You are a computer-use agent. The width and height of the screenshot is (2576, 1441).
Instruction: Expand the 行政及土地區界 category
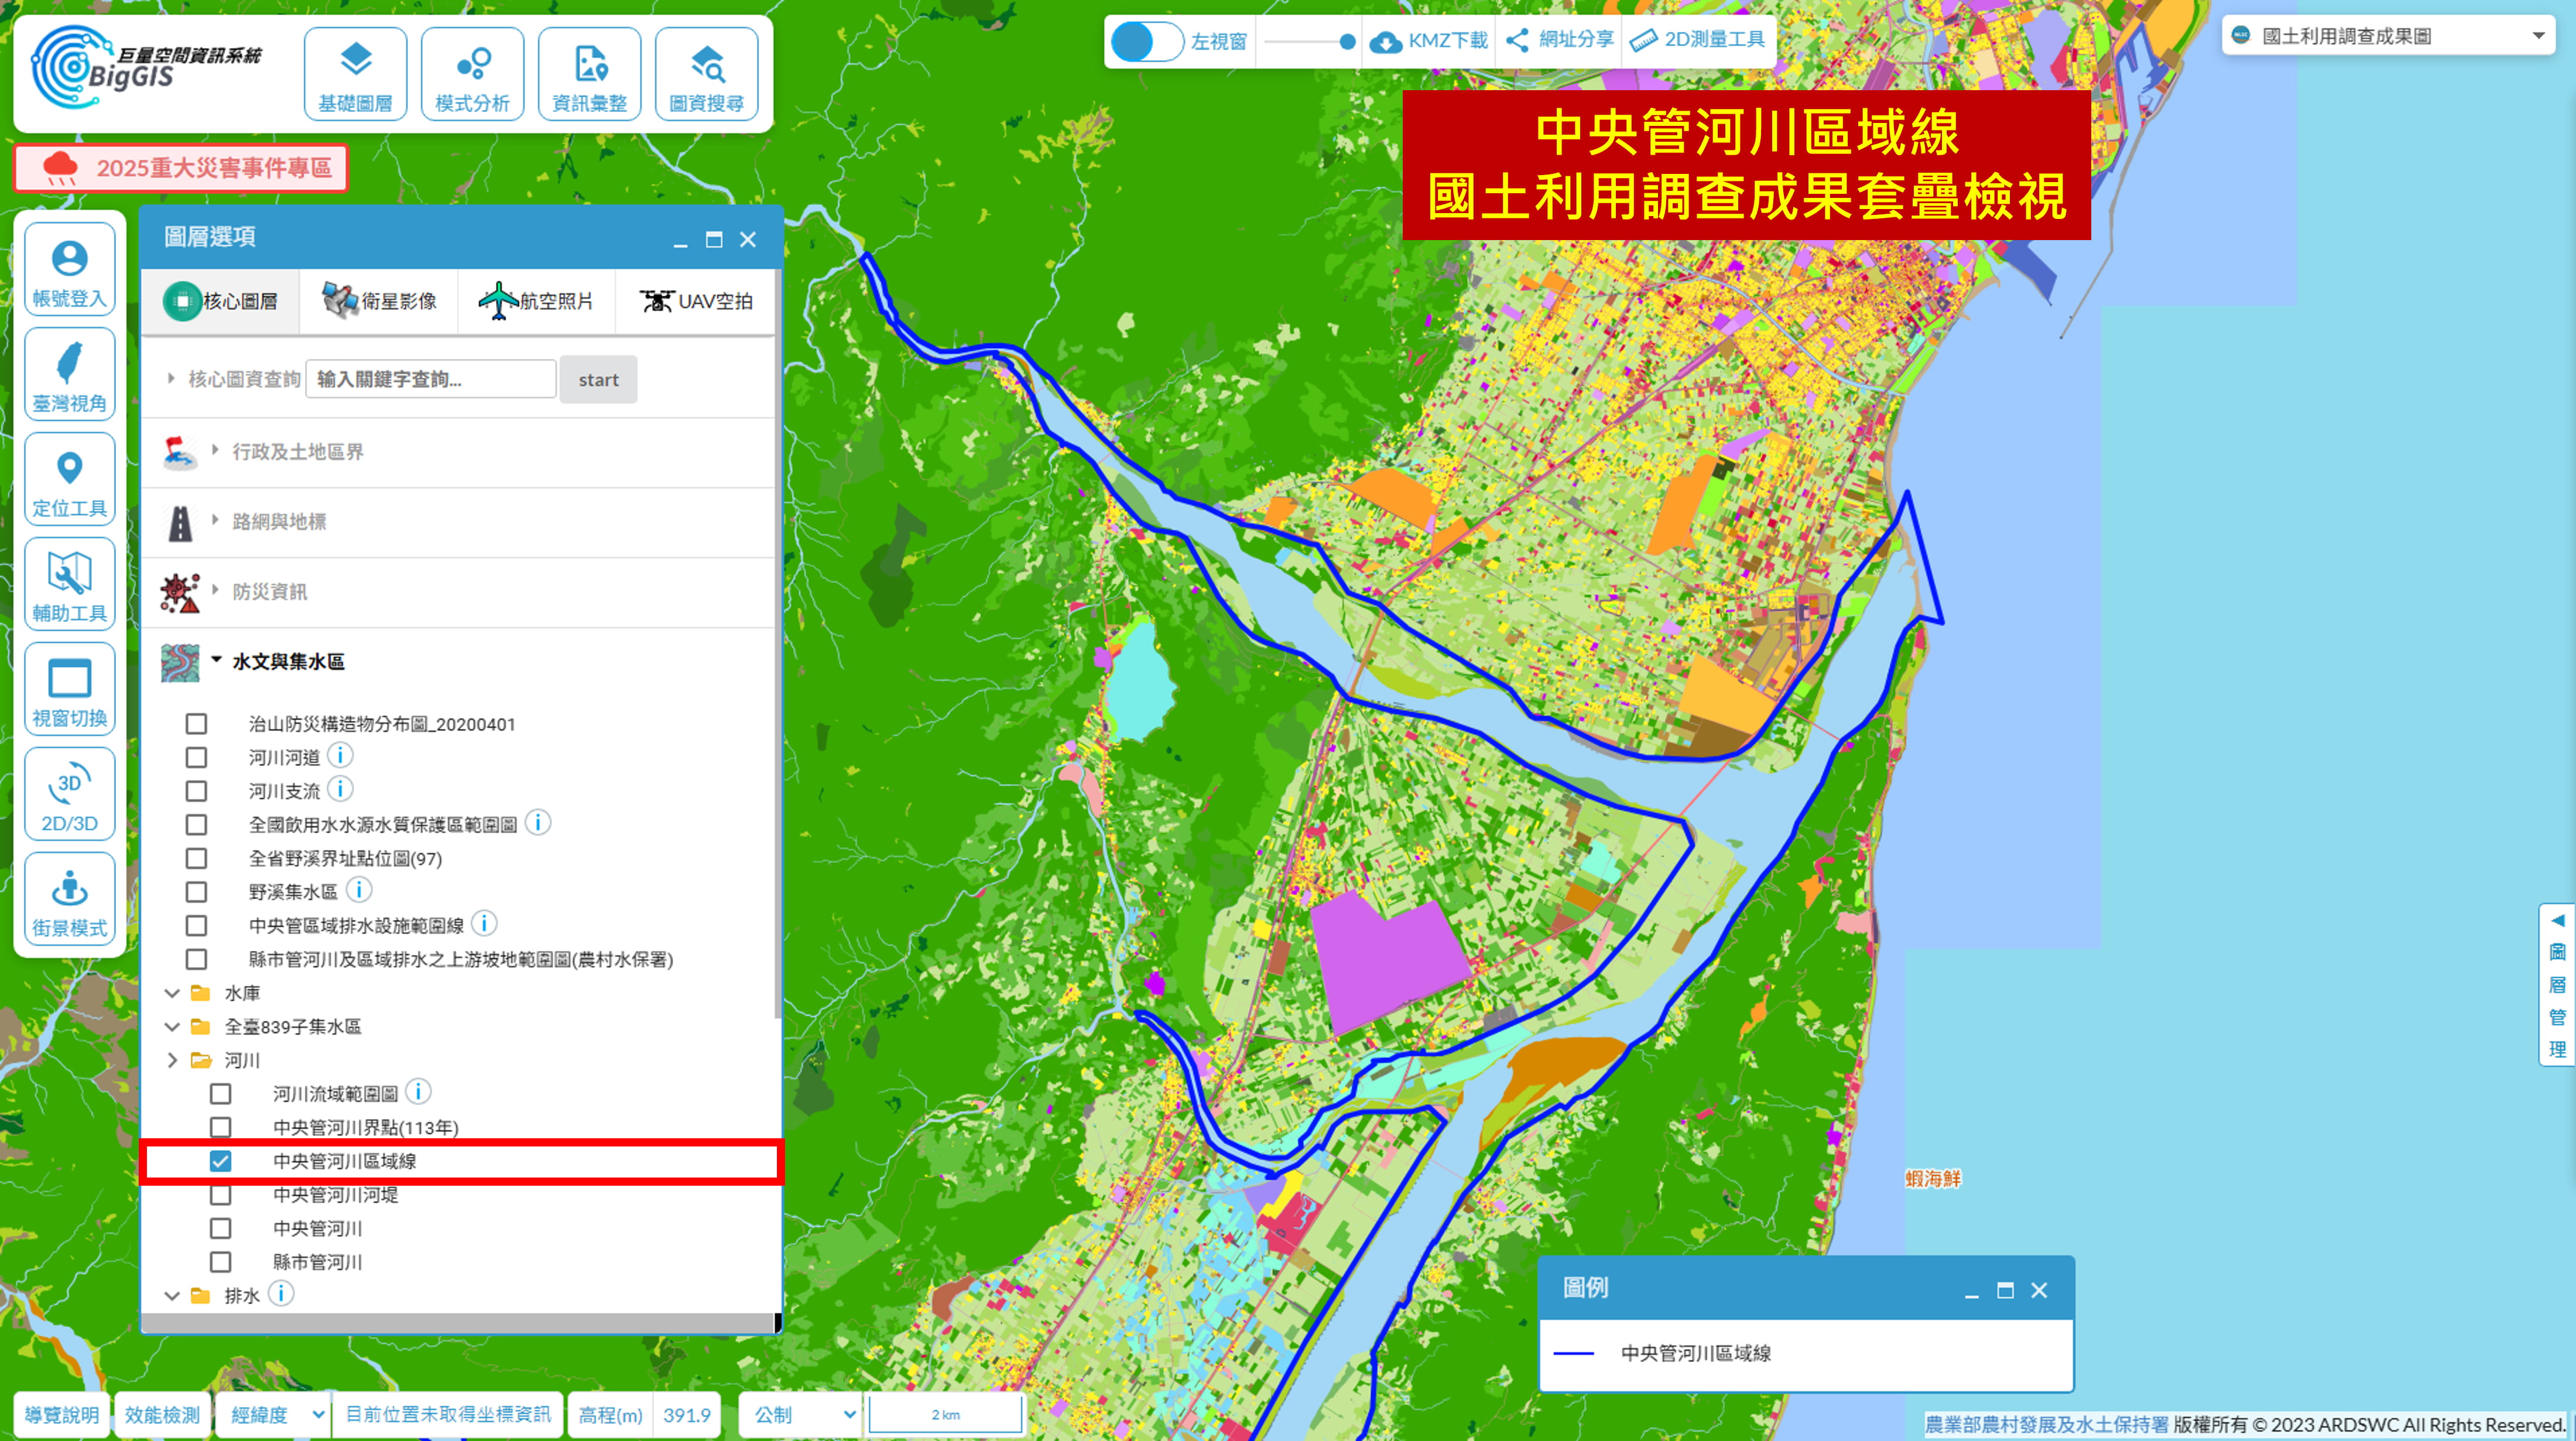pos(297,451)
